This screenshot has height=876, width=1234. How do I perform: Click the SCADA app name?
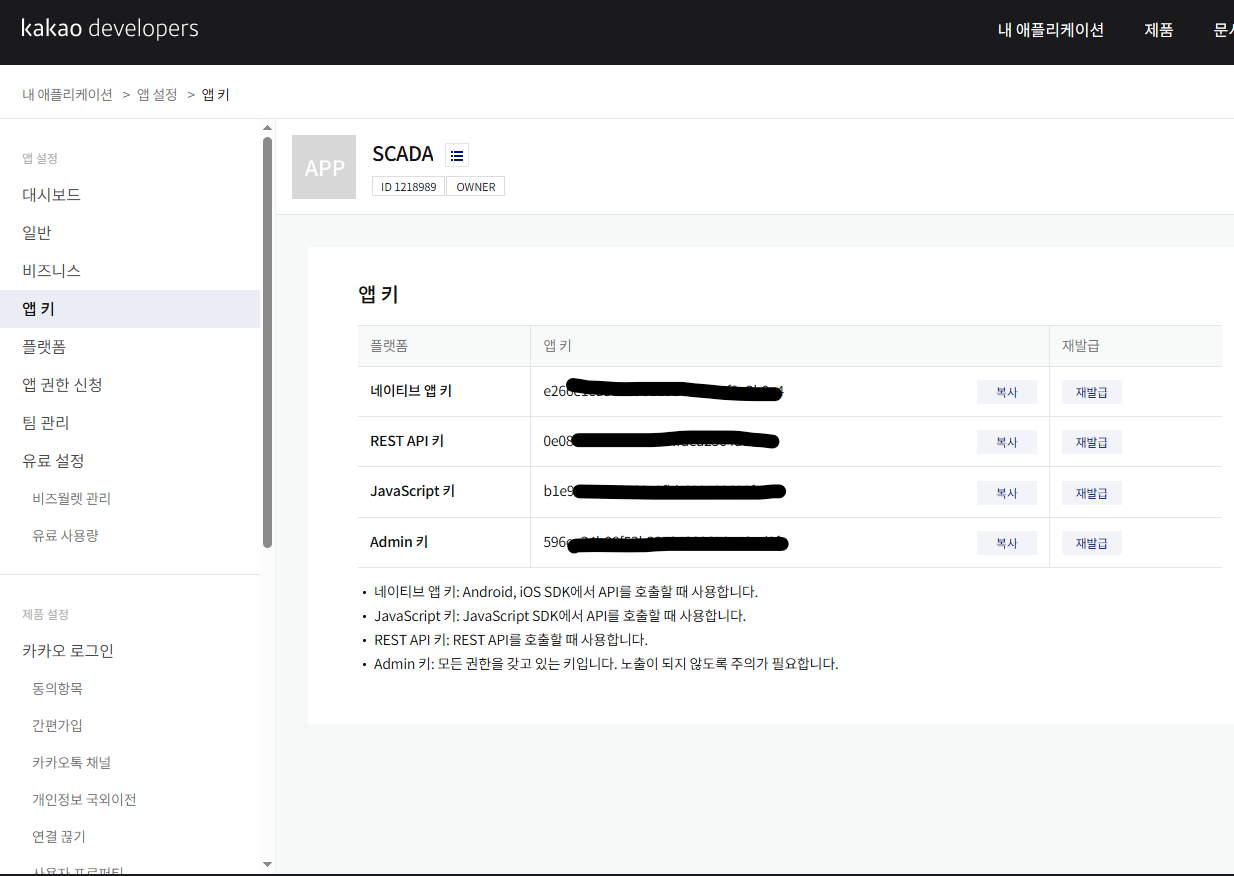(x=403, y=154)
